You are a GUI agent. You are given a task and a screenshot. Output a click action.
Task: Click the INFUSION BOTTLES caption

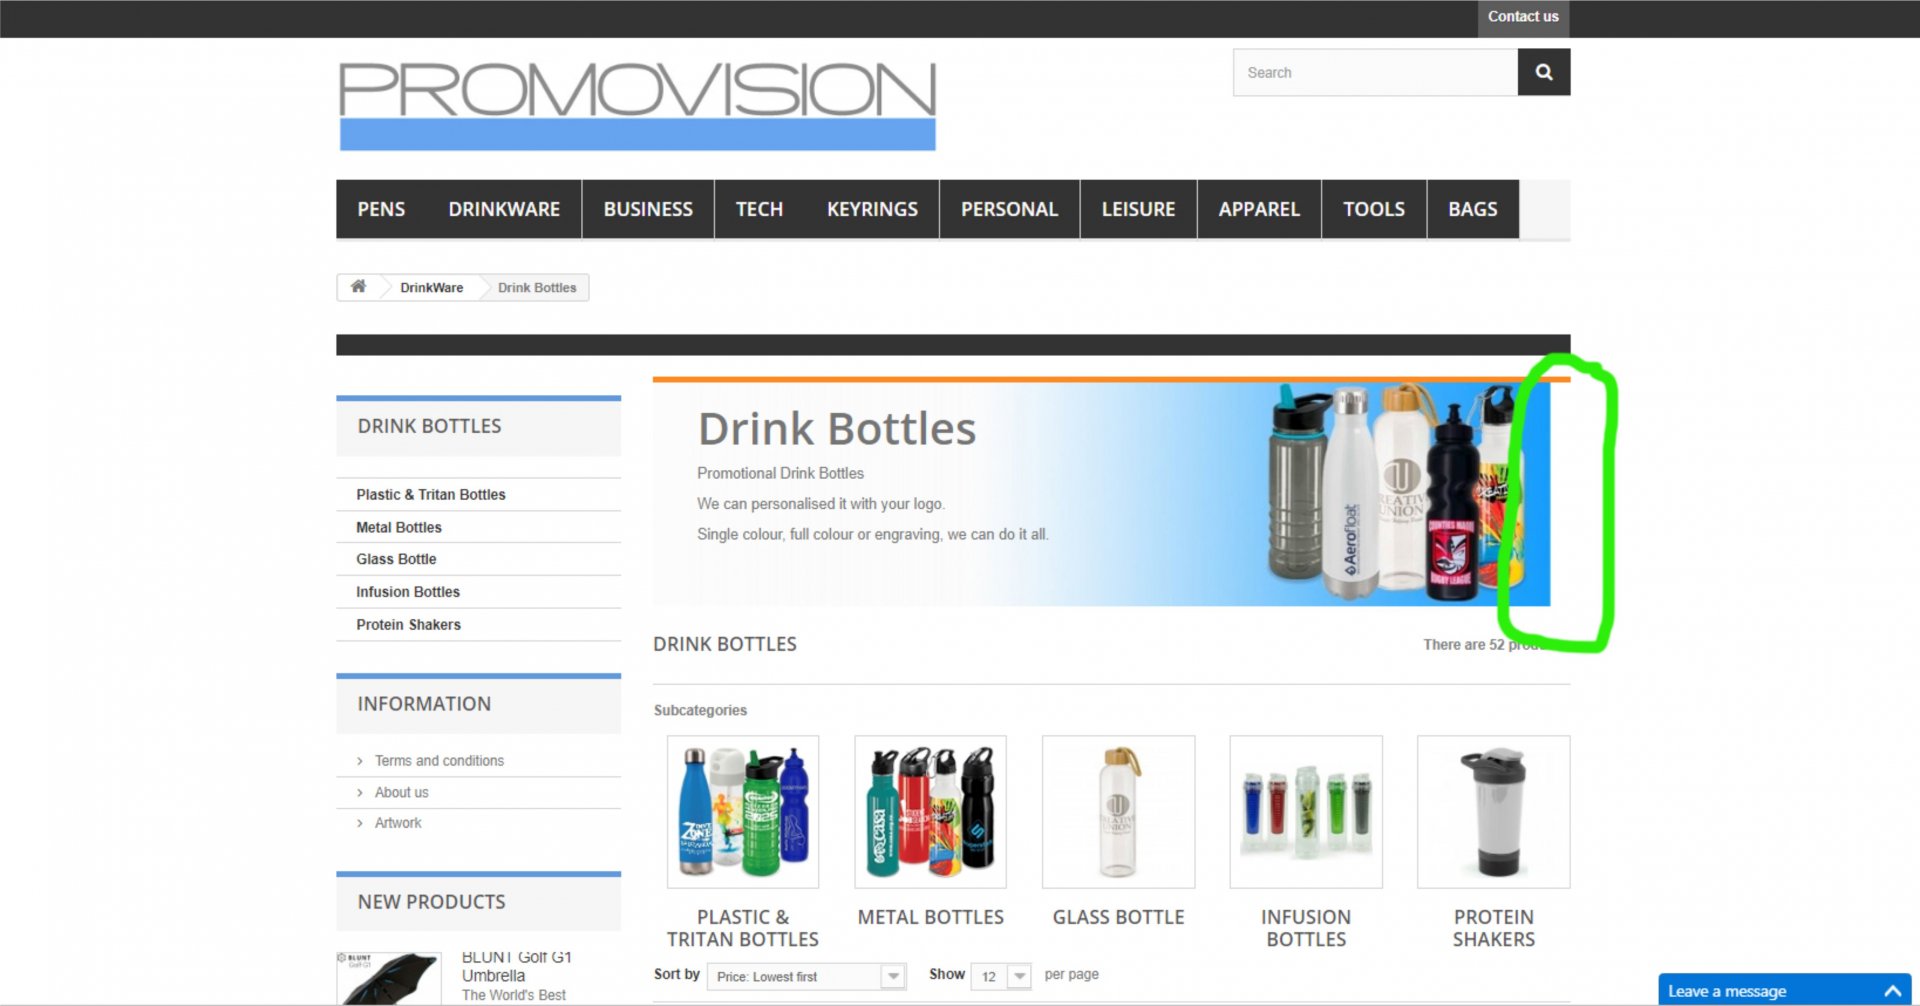[1306, 928]
